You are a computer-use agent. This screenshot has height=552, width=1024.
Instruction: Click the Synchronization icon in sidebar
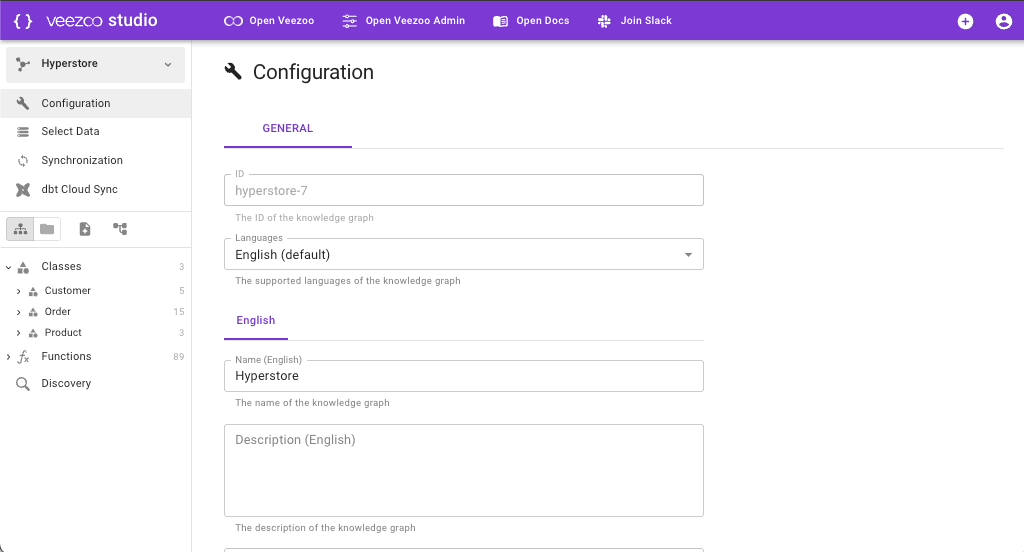[x=23, y=160]
